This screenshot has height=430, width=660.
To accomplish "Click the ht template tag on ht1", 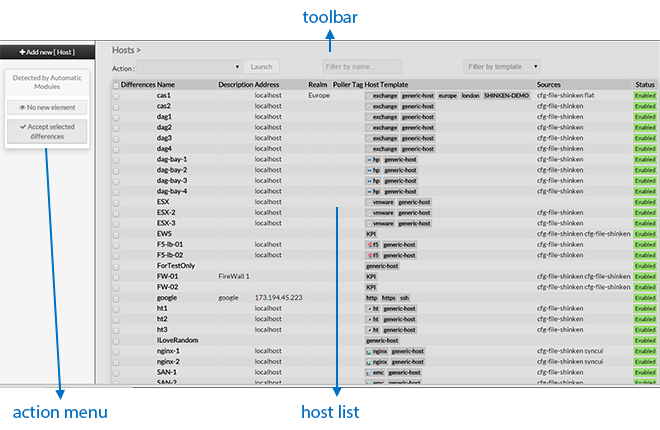I will 374,308.
